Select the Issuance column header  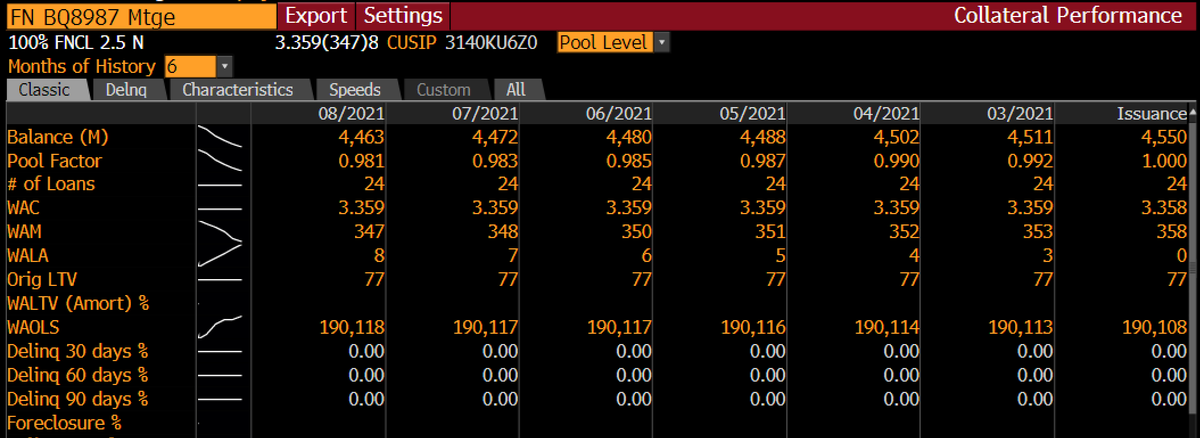click(x=1151, y=114)
